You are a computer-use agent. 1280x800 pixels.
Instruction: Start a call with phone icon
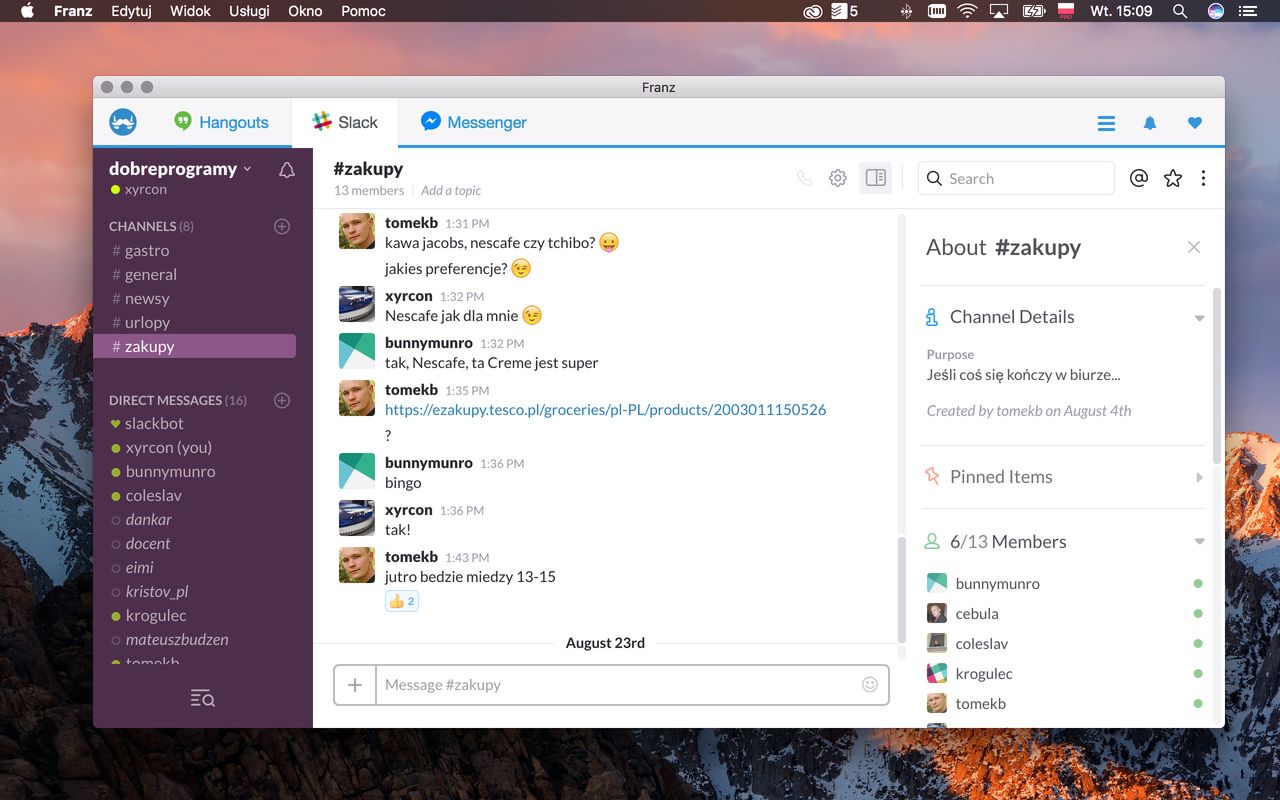point(804,178)
